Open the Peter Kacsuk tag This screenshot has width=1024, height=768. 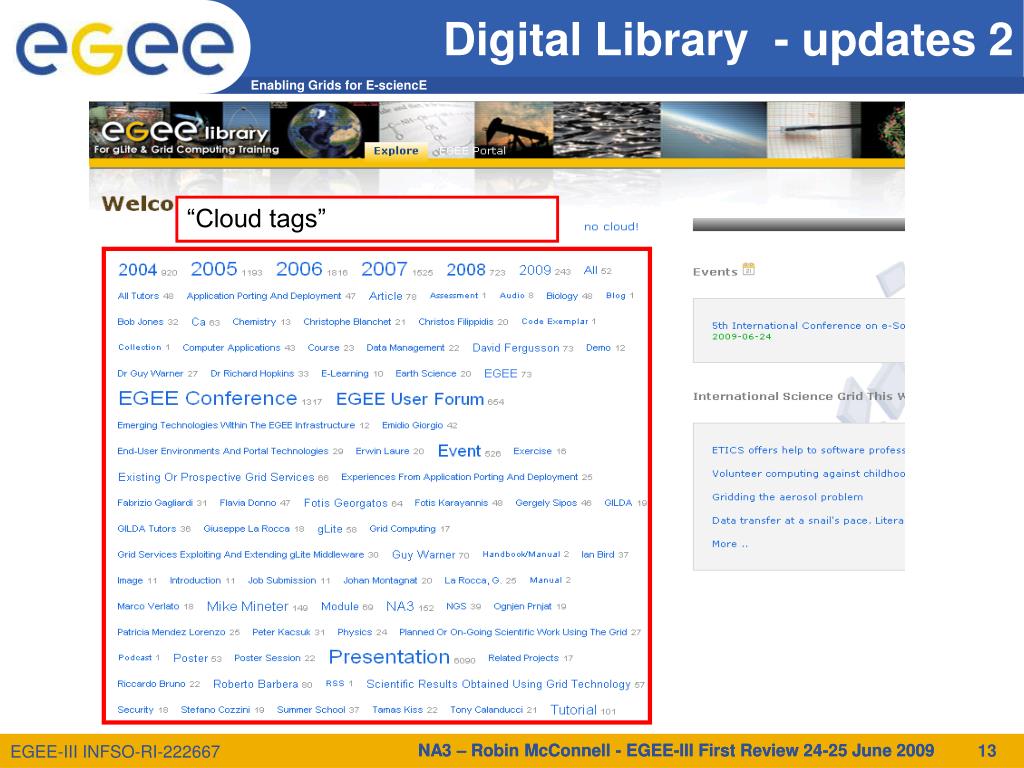click(281, 632)
